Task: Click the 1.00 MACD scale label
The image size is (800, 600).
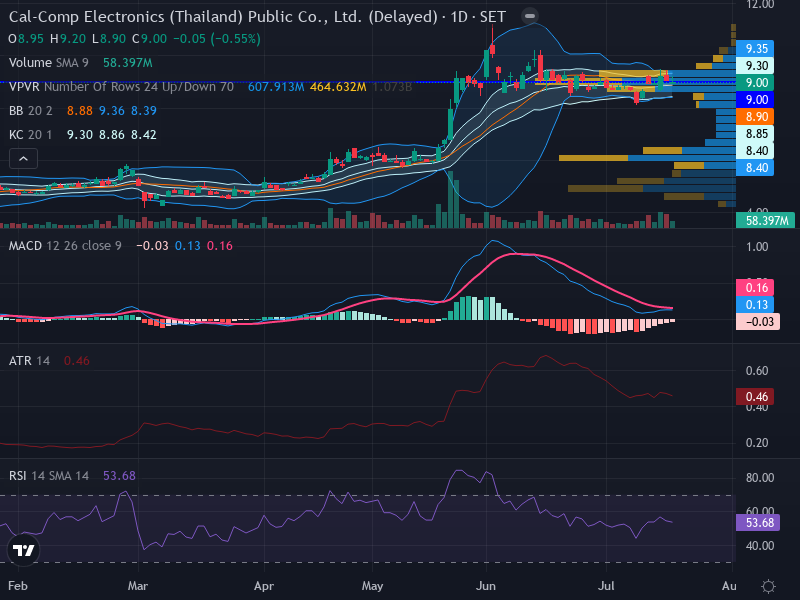Action: point(757,247)
